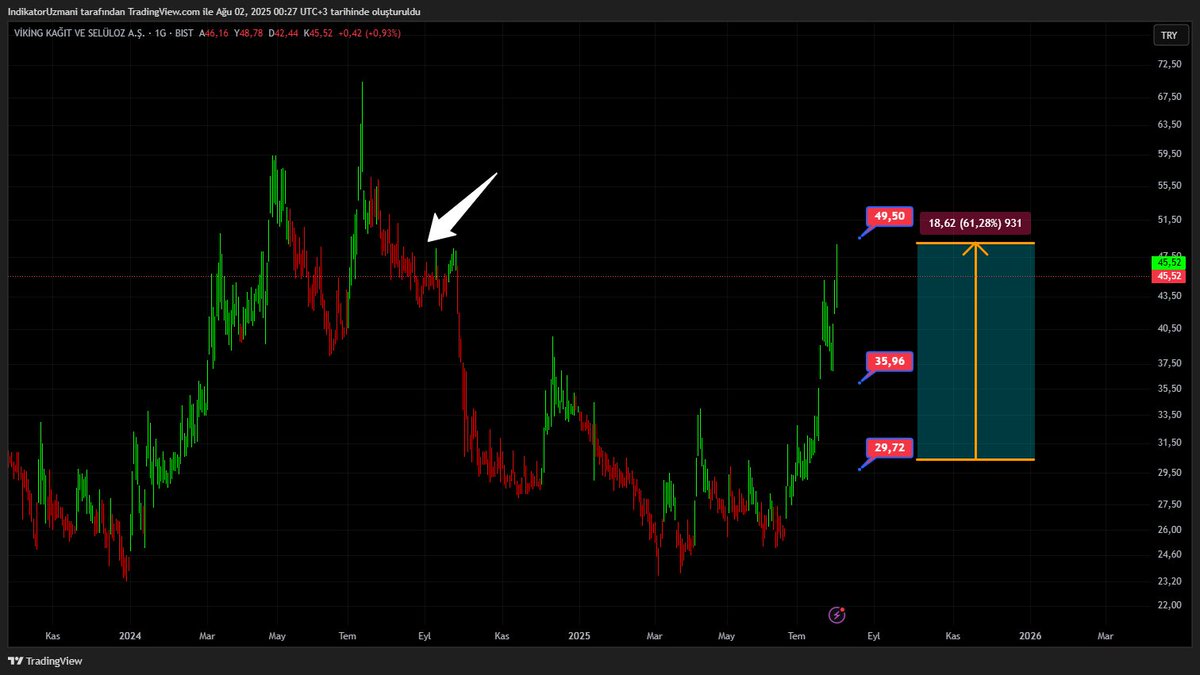Click the opening value A46,16 in header
Viewport: 1200px width, 675px height.
point(215,33)
